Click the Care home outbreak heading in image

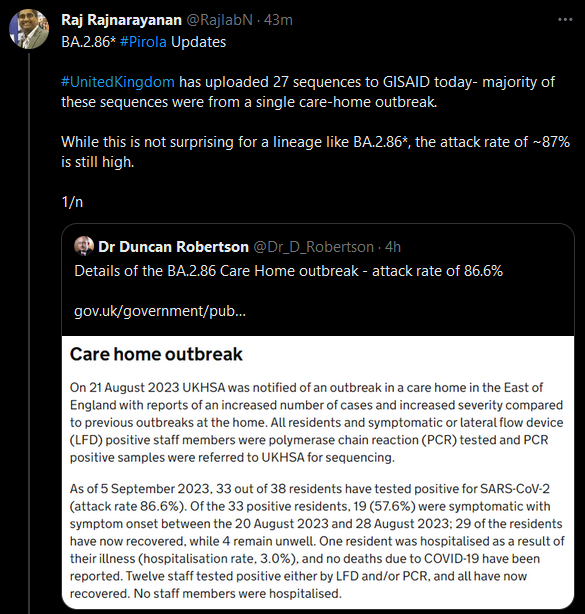pos(156,354)
